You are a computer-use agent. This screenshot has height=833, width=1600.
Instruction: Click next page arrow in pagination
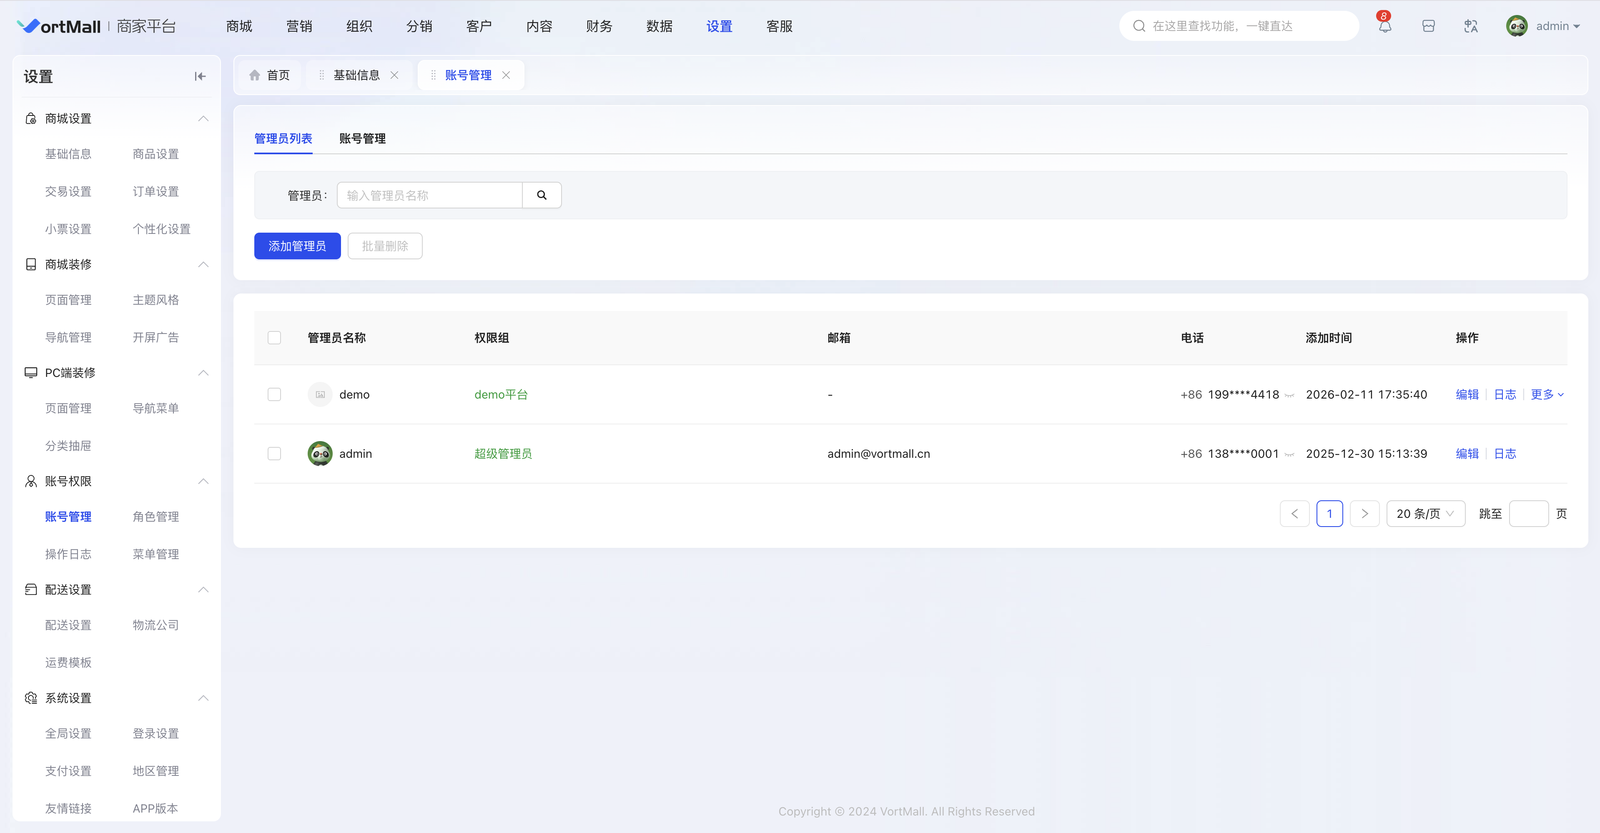tap(1364, 514)
